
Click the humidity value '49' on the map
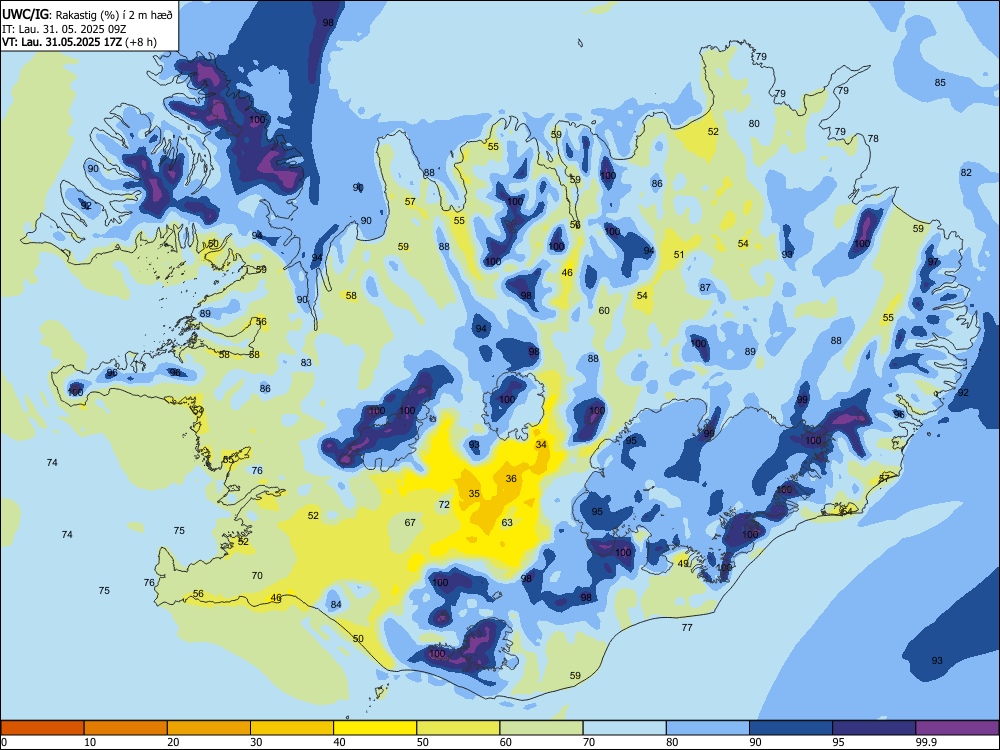683,563
